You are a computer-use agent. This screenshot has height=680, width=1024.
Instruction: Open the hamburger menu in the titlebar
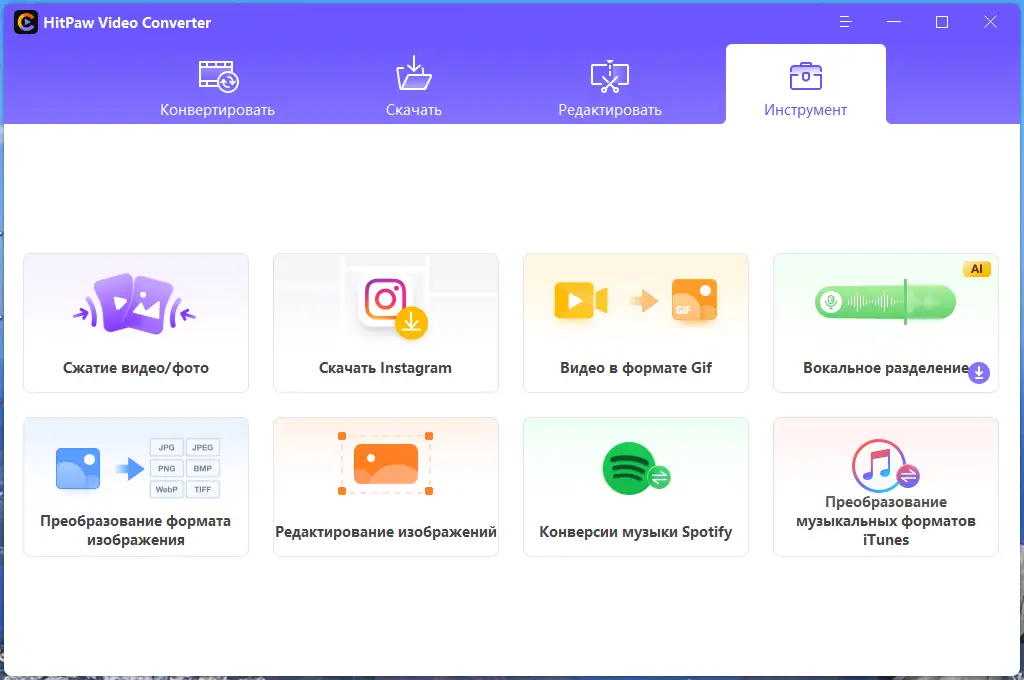845,21
